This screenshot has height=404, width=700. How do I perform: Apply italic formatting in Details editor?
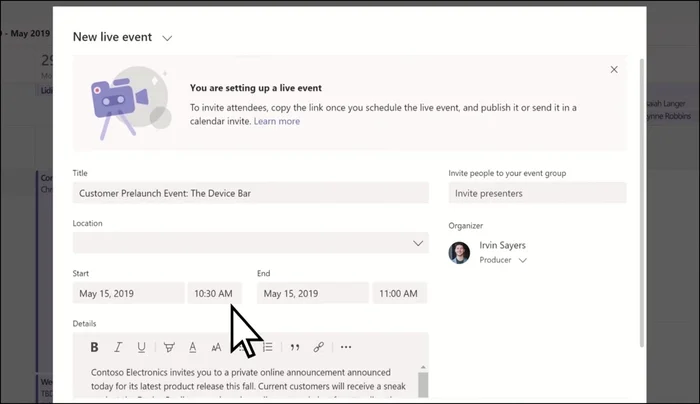click(x=118, y=347)
